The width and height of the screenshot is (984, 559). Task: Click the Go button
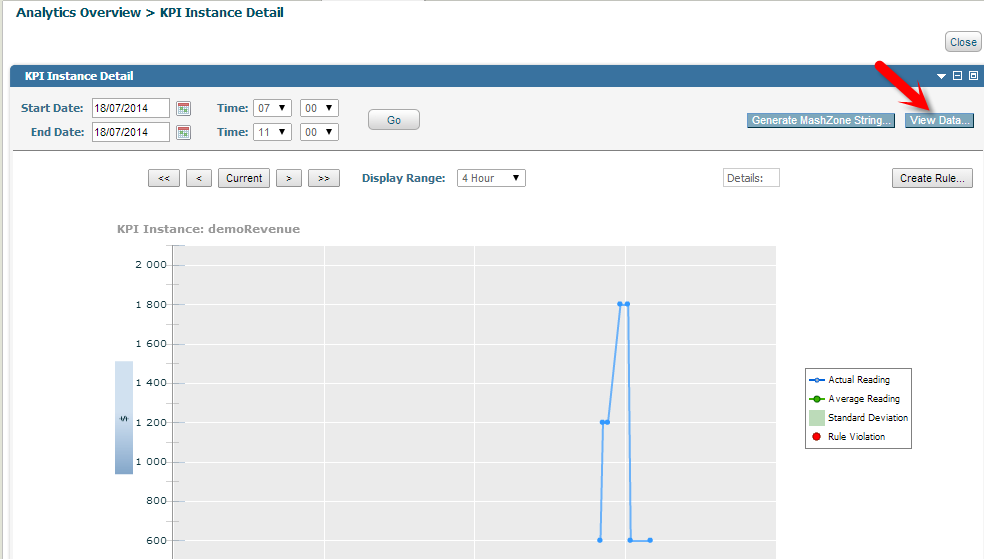[394, 120]
